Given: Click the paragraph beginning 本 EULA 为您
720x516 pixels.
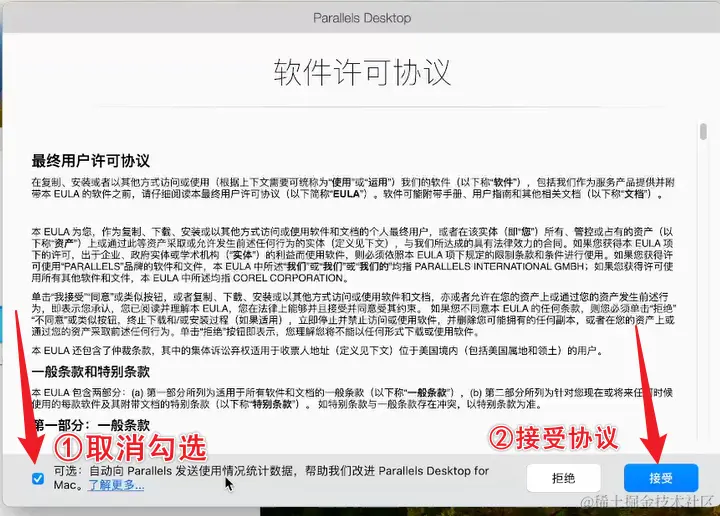Looking at the screenshot, I should (352, 255).
